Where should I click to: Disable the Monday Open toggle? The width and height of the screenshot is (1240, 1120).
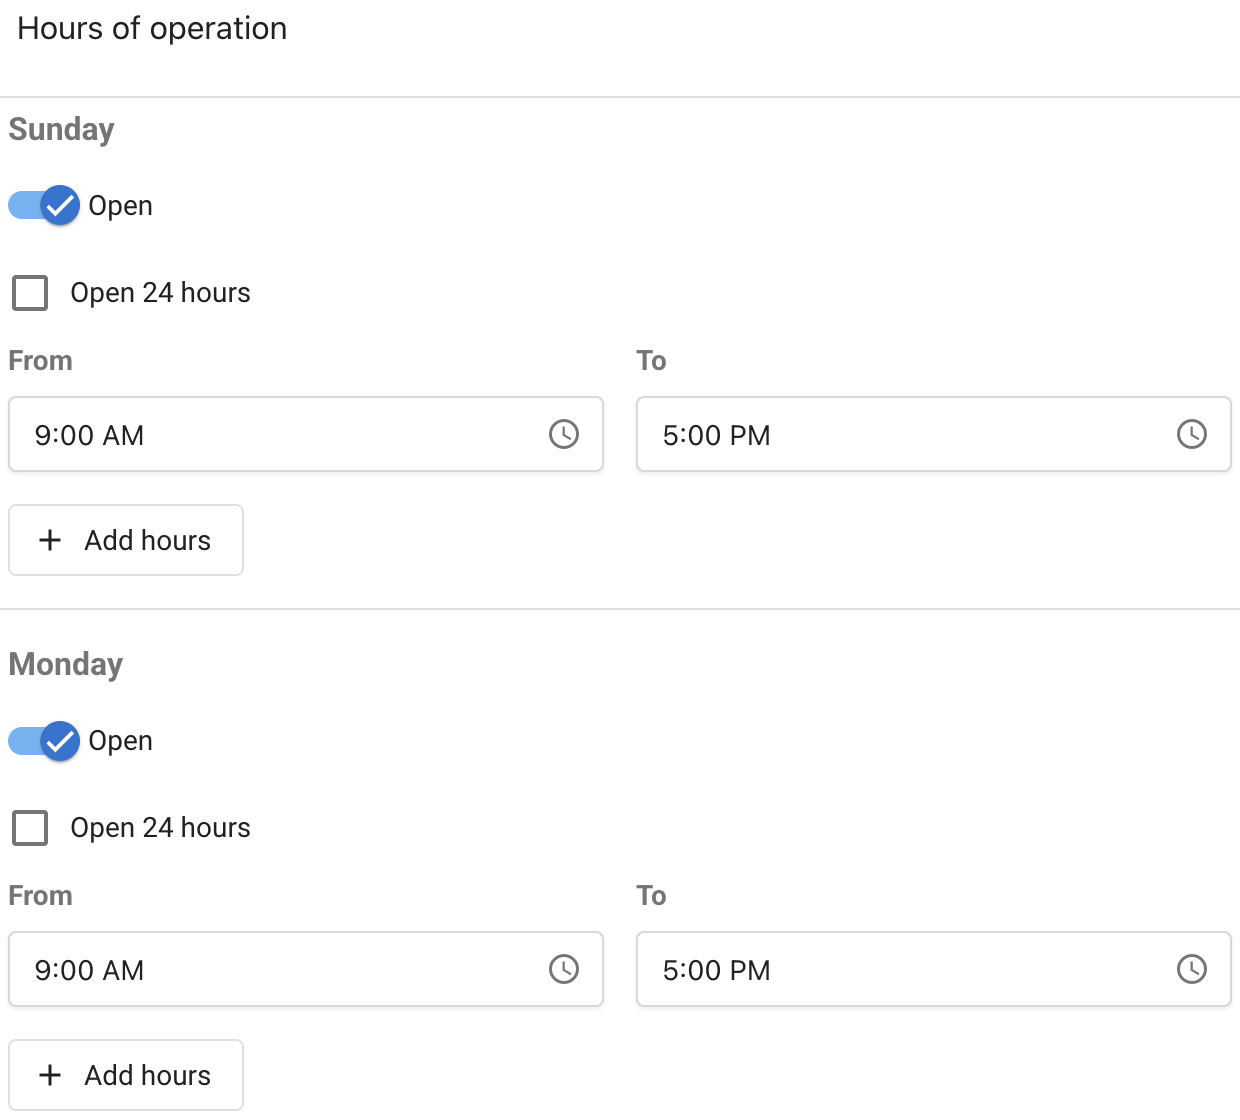click(43, 740)
